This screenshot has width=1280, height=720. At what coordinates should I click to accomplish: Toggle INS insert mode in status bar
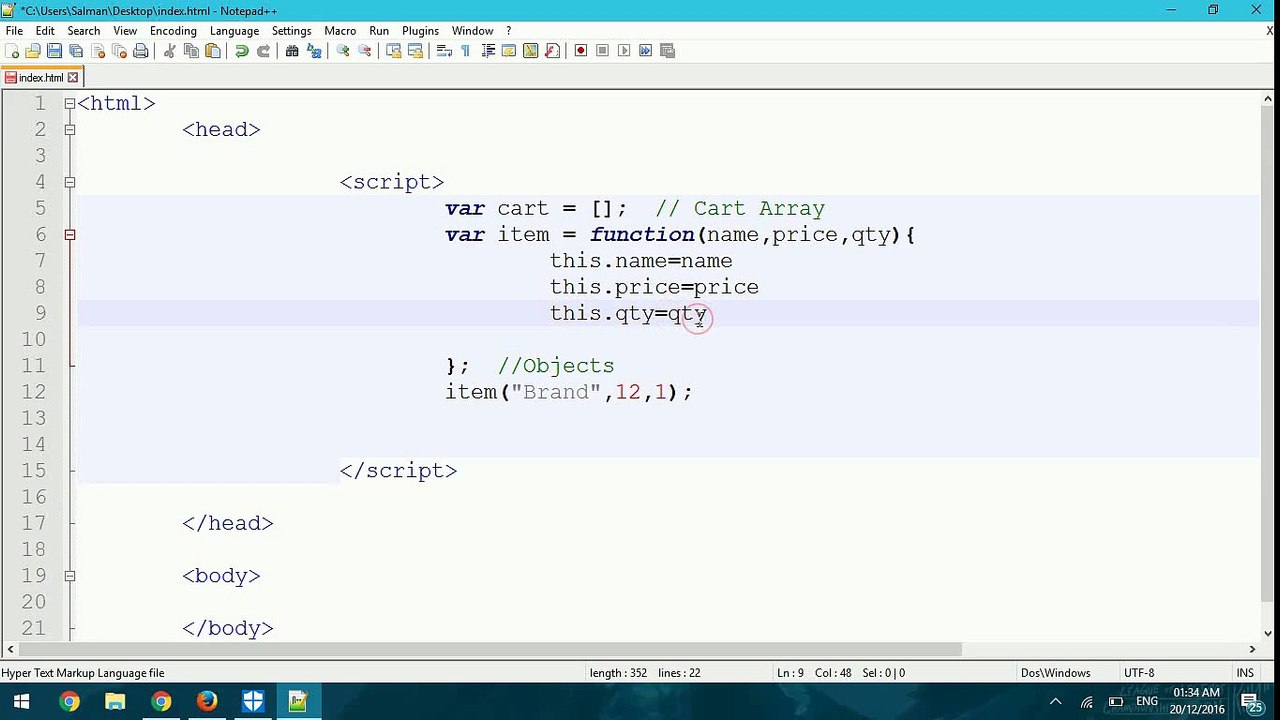coord(1245,673)
